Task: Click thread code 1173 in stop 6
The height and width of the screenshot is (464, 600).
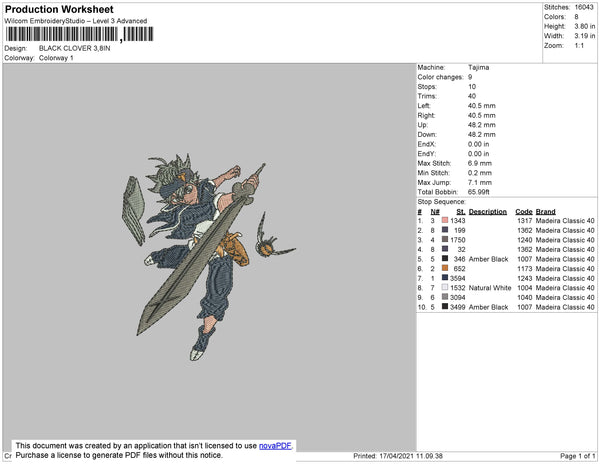Action: [524, 269]
